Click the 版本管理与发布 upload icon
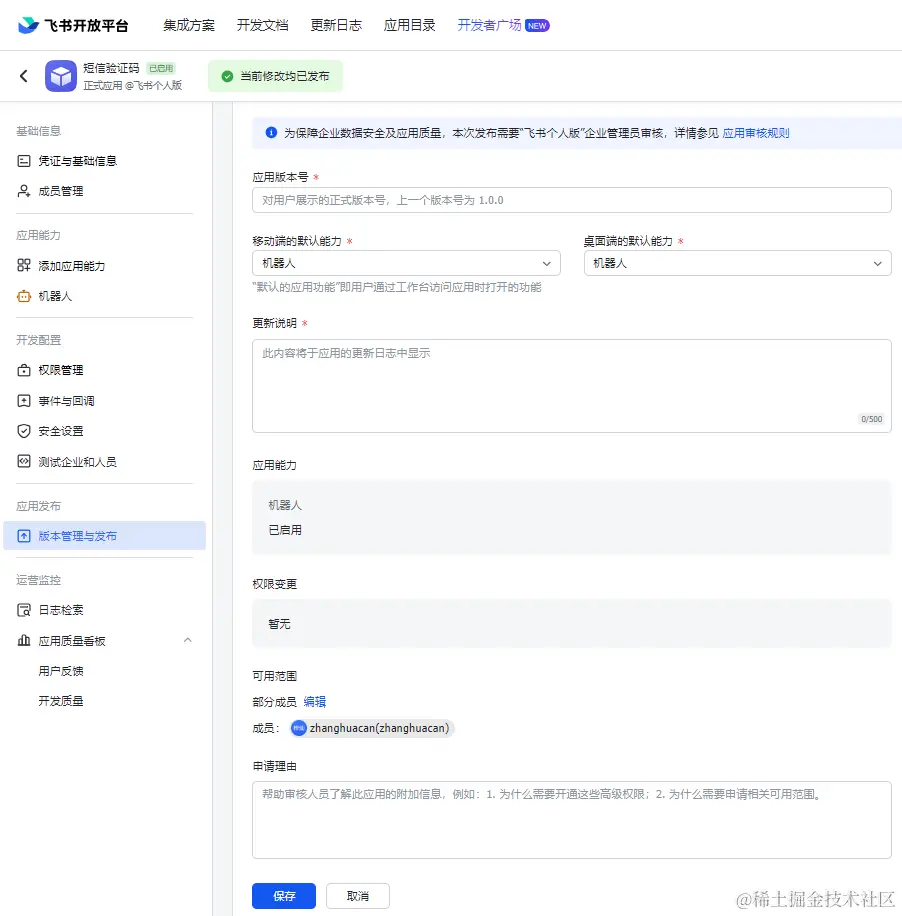This screenshot has height=916, width=902. (24, 536)
